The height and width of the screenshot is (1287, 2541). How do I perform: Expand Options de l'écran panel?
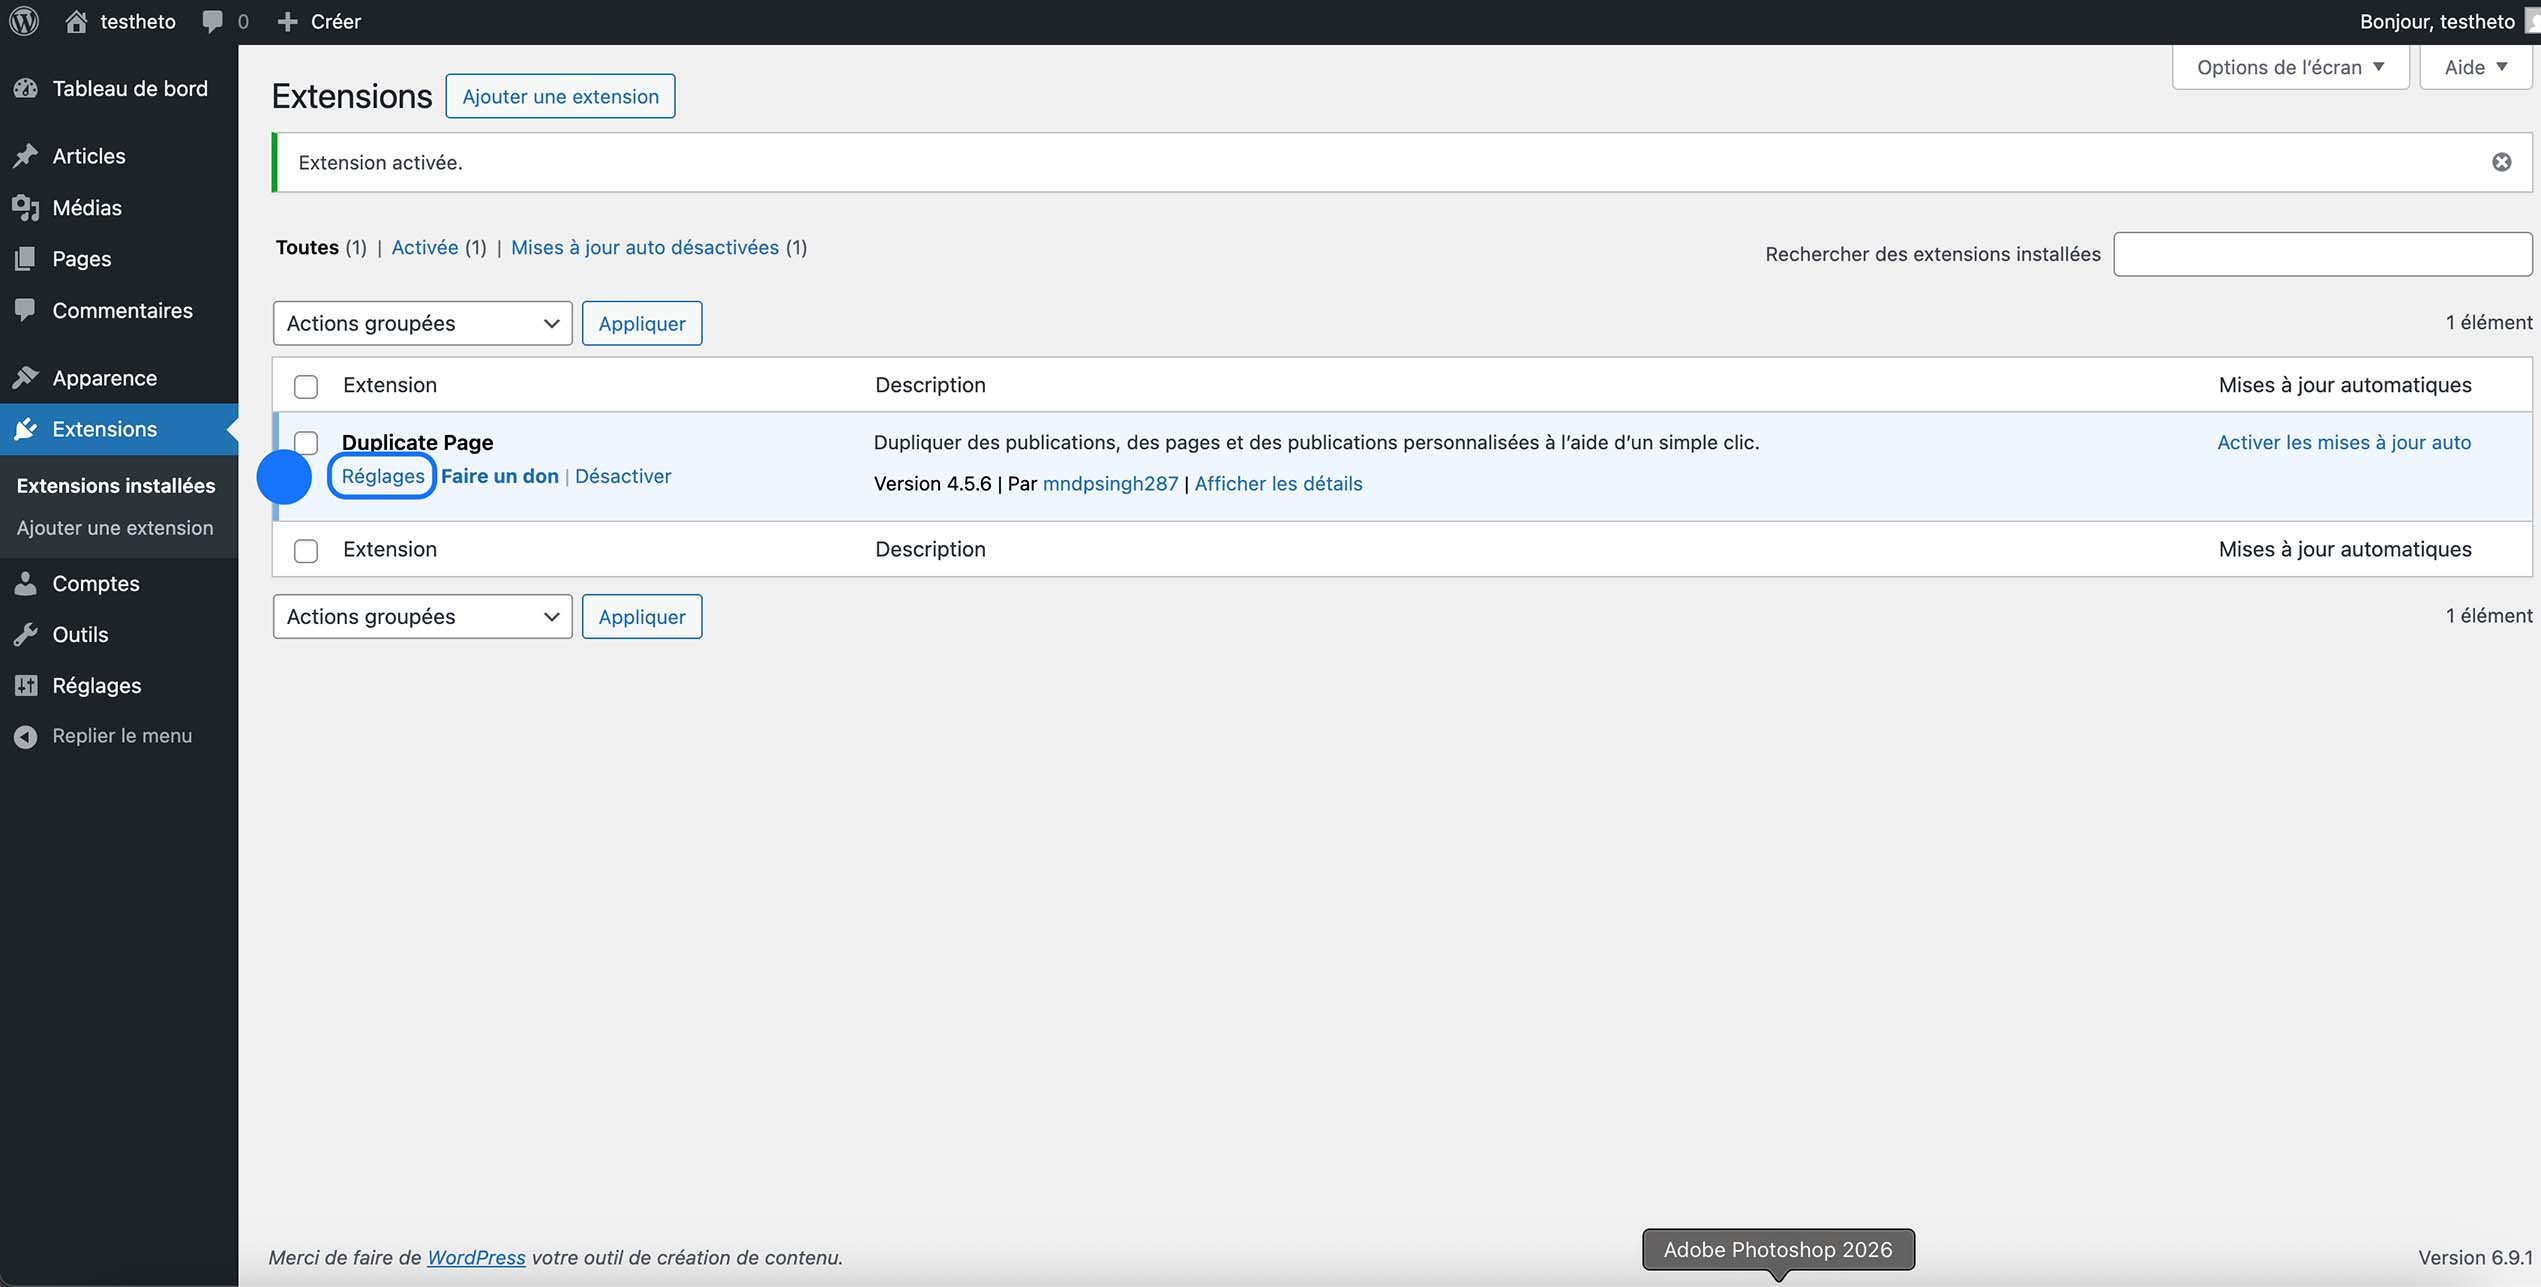click(x=2289, y=66)
